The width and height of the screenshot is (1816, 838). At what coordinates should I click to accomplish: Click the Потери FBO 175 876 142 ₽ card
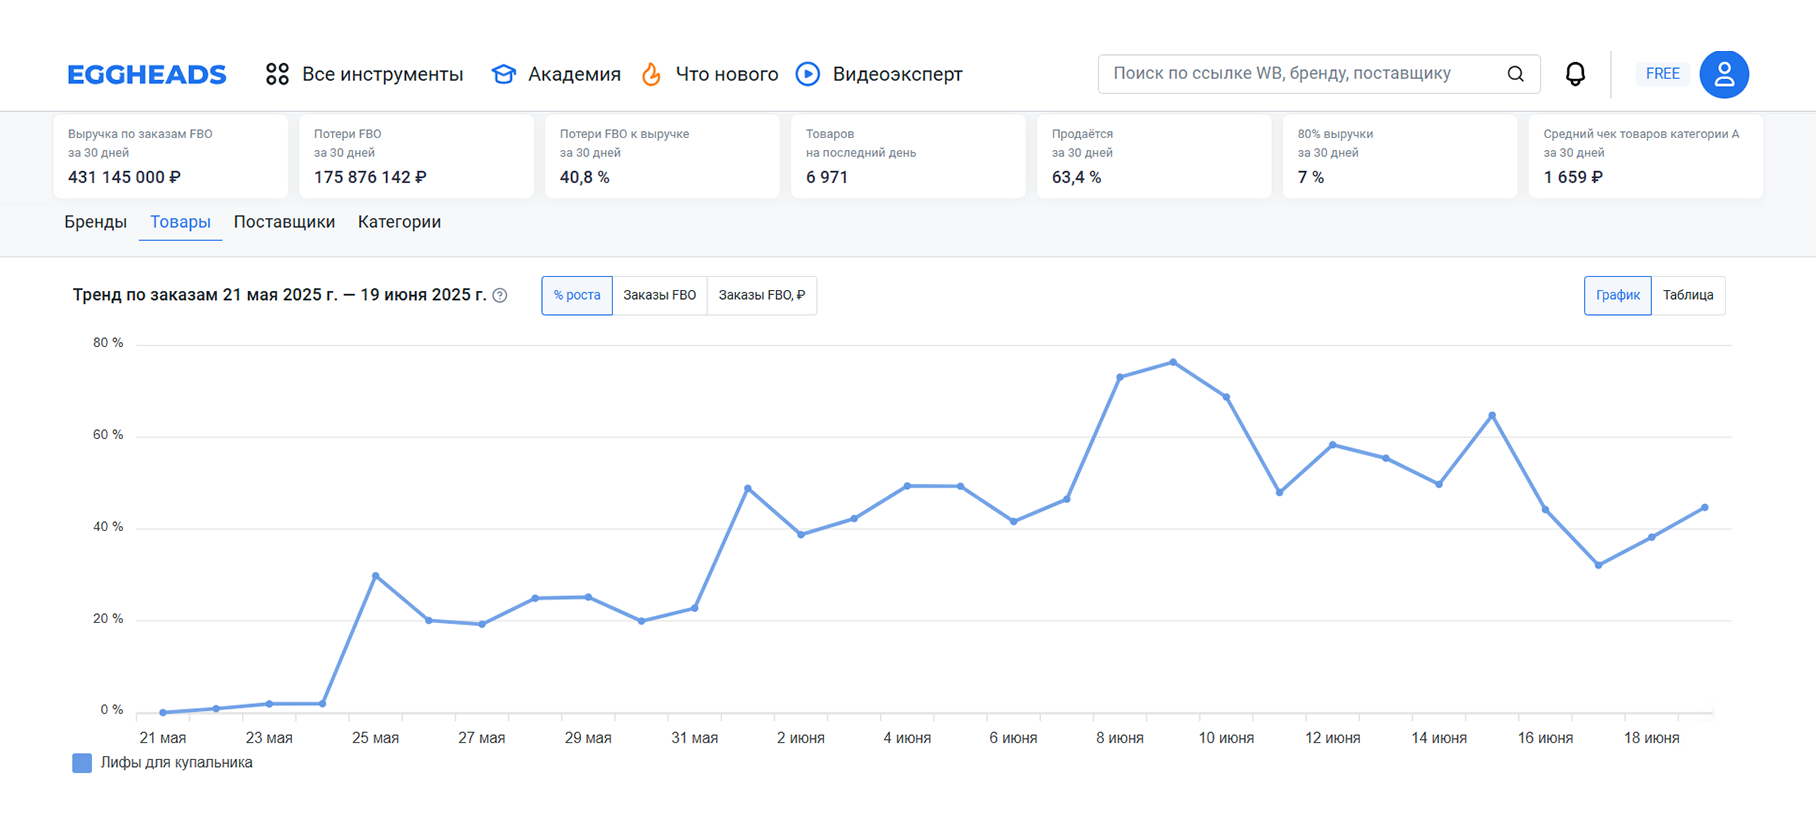coord(416,156)
